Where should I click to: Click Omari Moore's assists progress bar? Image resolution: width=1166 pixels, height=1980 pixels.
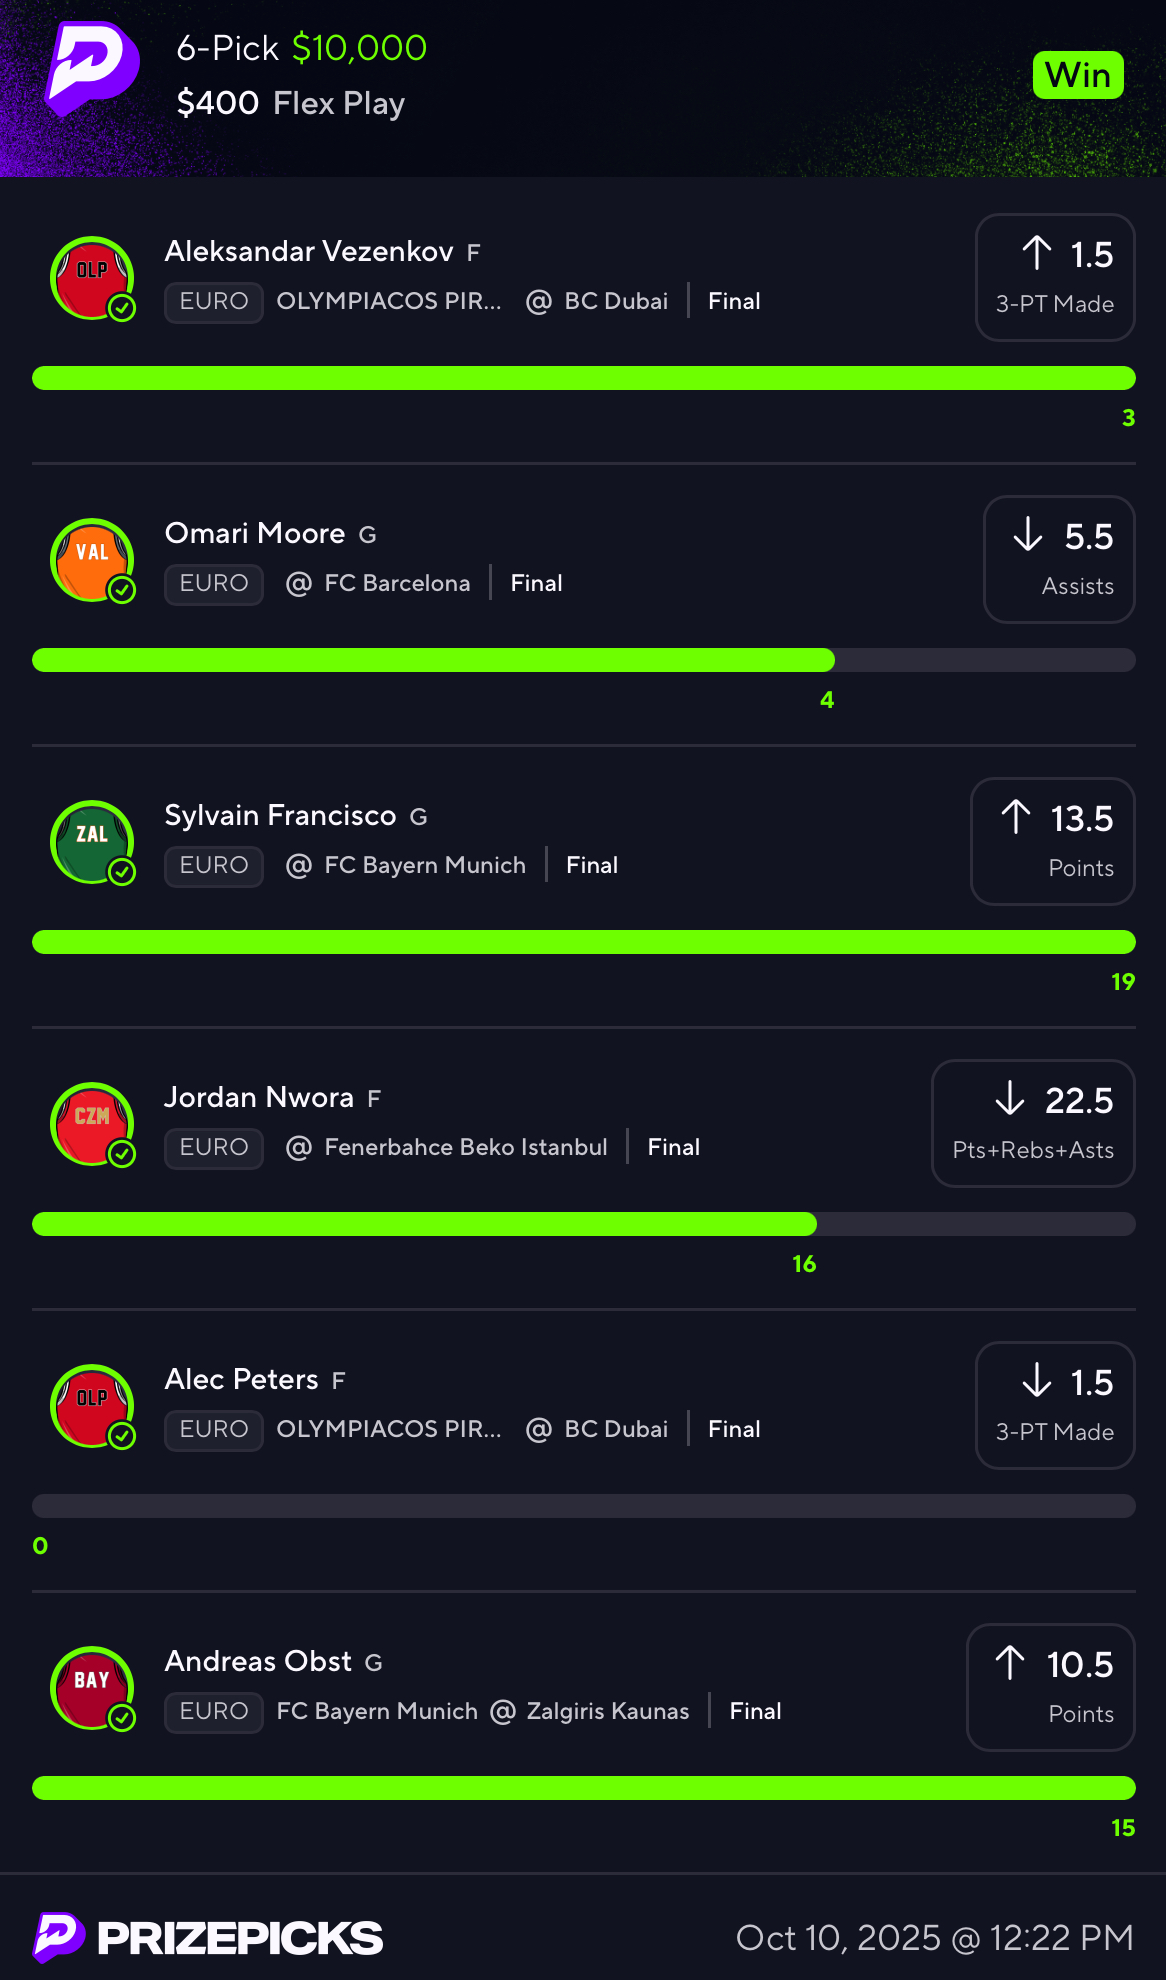click(583, 660)
